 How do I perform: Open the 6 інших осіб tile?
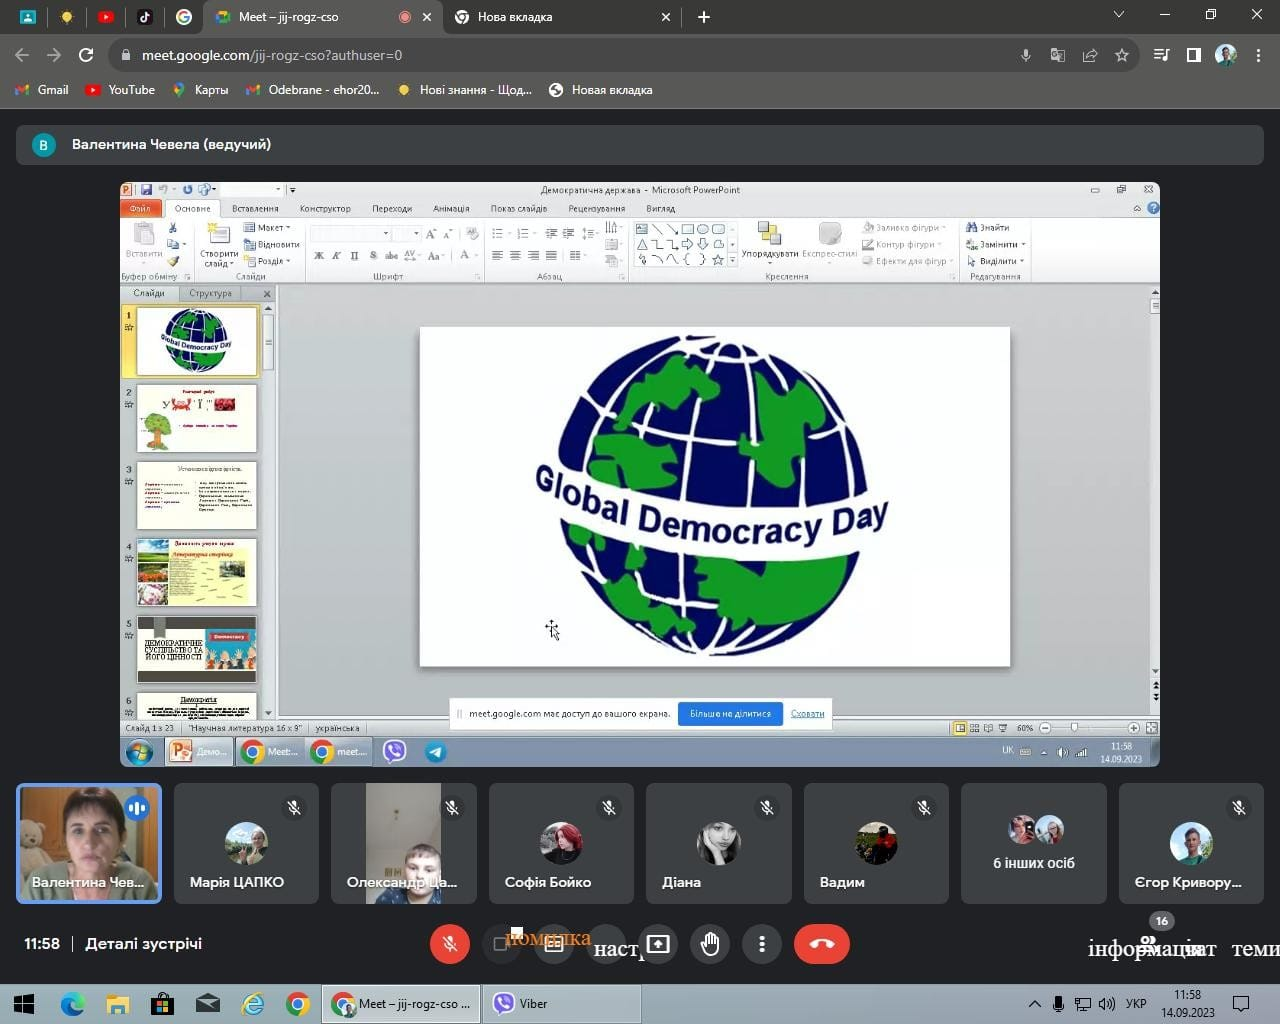(1034, 843)
